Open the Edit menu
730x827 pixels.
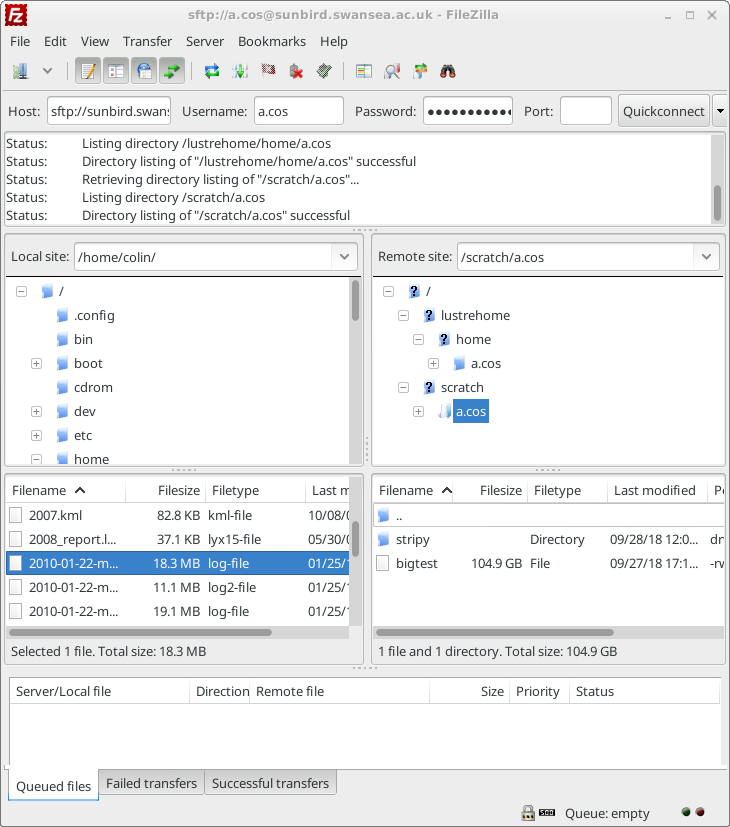point(55,42)
